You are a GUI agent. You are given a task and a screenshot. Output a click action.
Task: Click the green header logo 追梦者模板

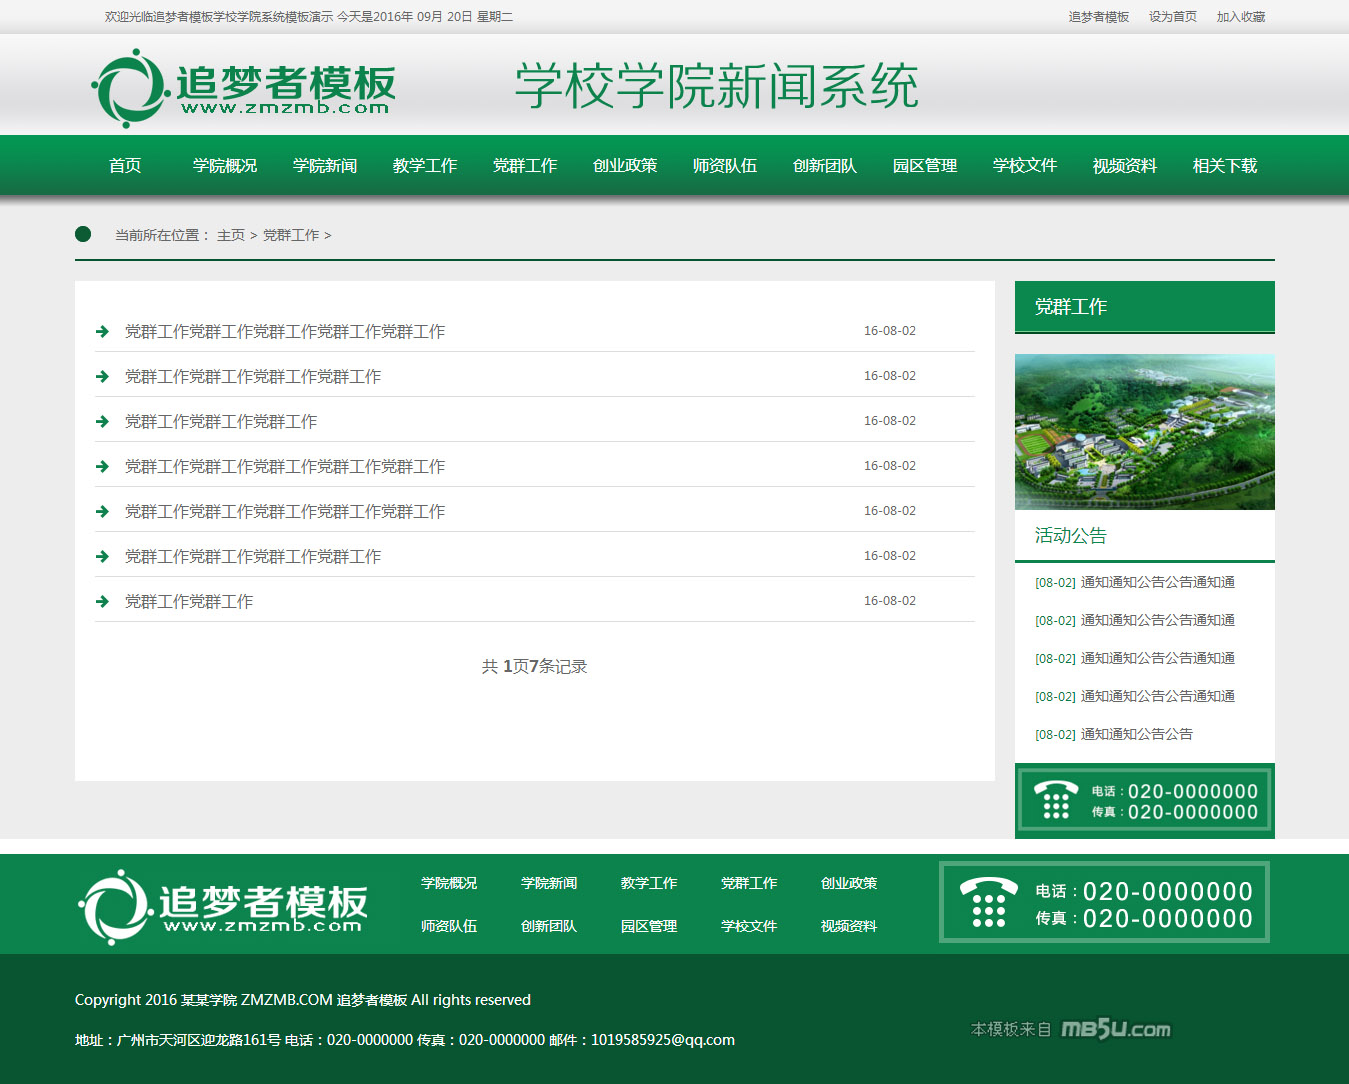pyautogui.click(x=243, y=88)
